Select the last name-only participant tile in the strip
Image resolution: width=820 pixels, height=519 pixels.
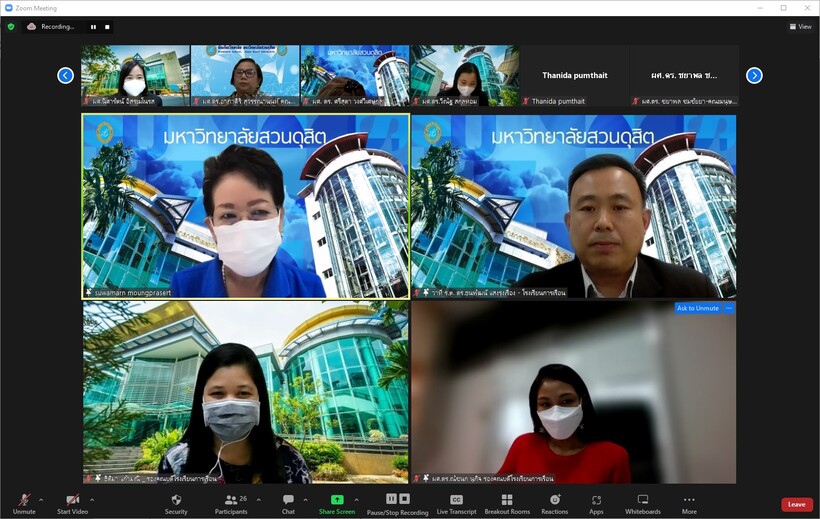click(684, 75)
